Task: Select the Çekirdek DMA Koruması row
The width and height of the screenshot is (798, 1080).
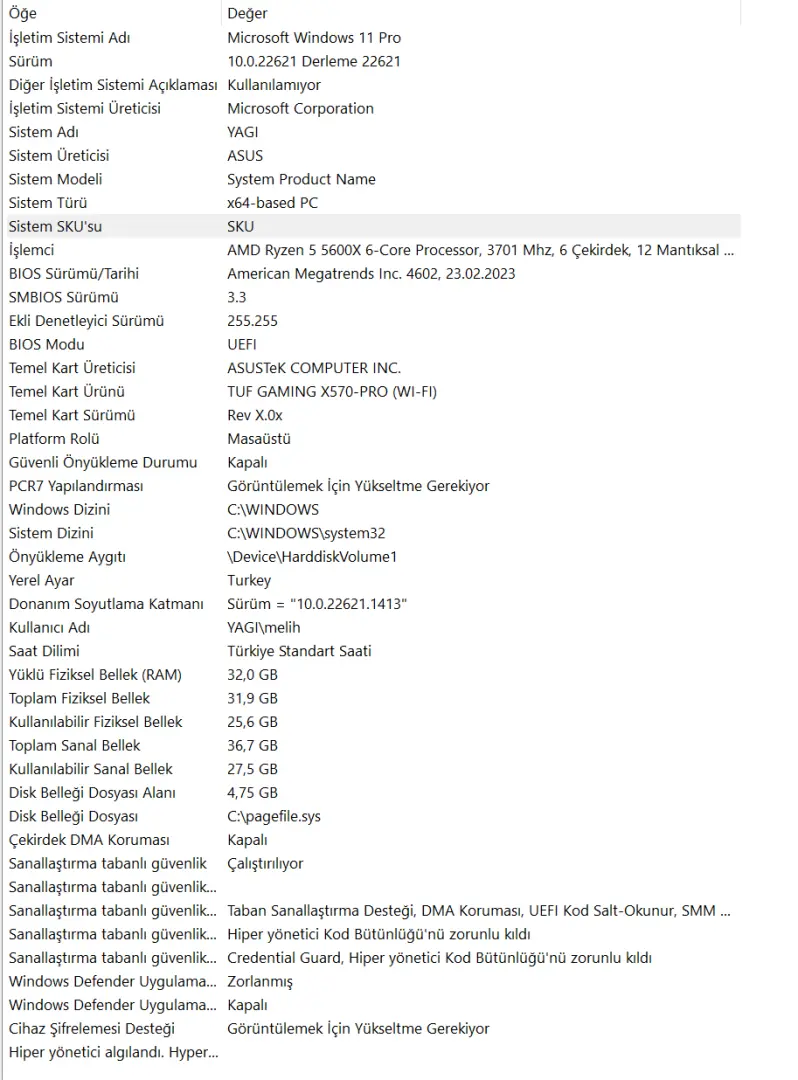Action: 372,840
